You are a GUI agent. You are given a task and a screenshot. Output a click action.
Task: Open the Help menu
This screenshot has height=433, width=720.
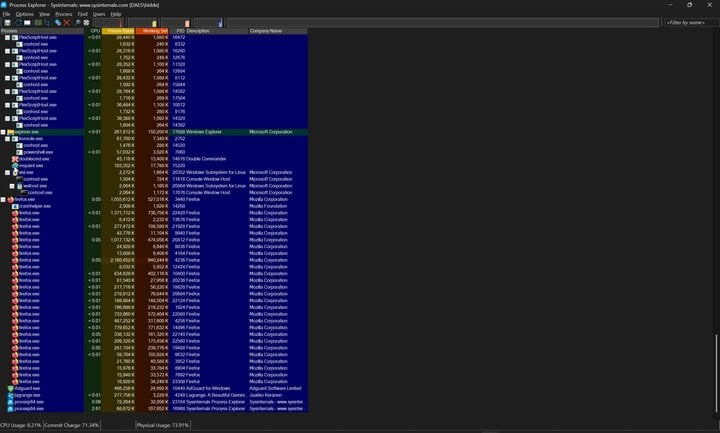[116, 14]
